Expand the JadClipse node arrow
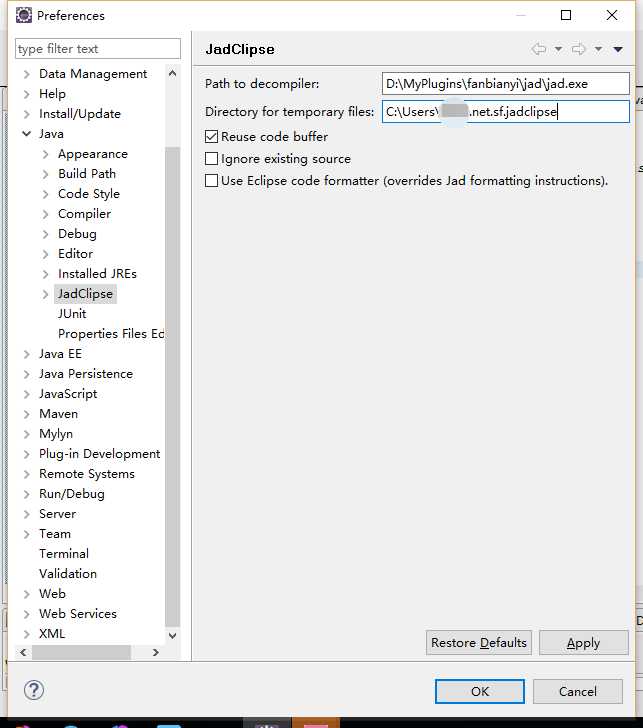The image size is (643, 728). point(45,294)
